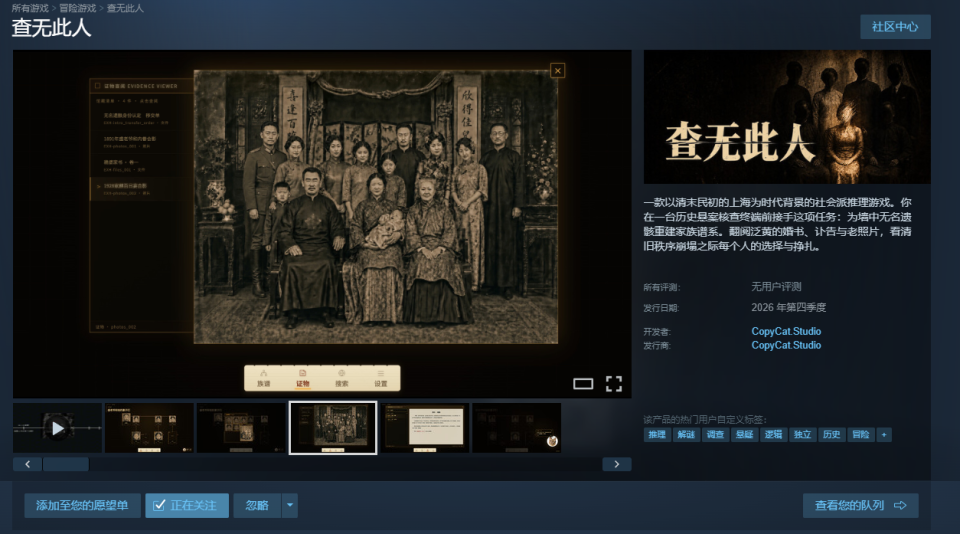Click the 查无此人 header capsule image
960x534 pixels.
(x=787, y=117)
